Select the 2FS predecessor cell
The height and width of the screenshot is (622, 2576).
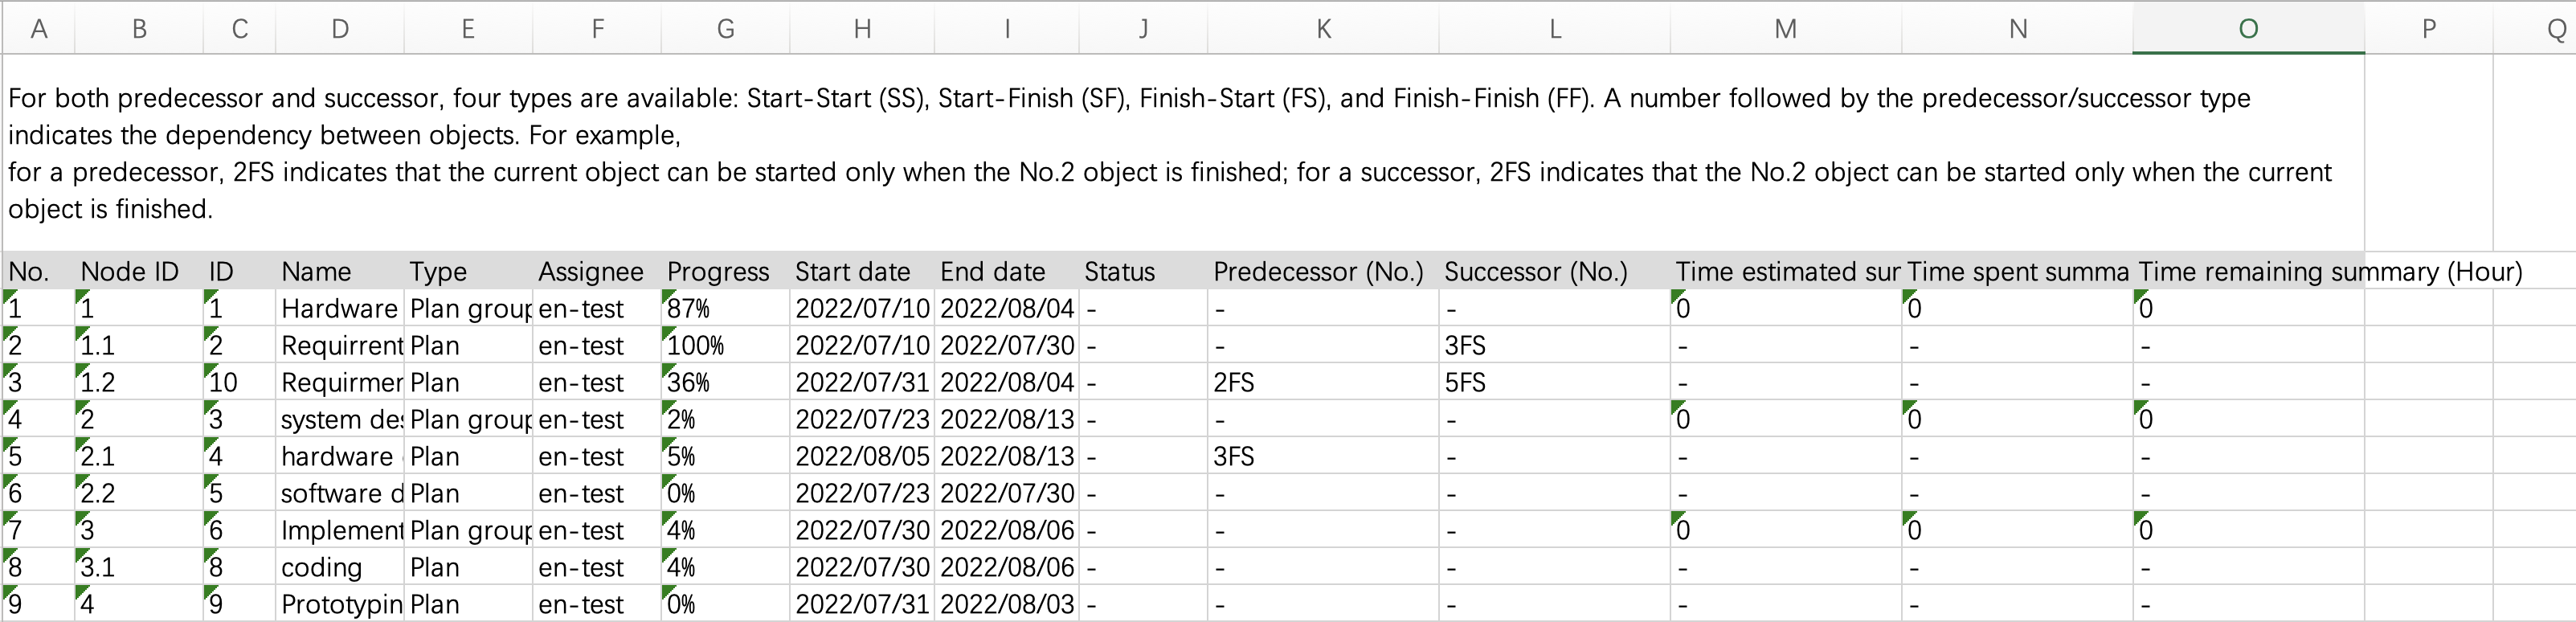click(1322, 382)
